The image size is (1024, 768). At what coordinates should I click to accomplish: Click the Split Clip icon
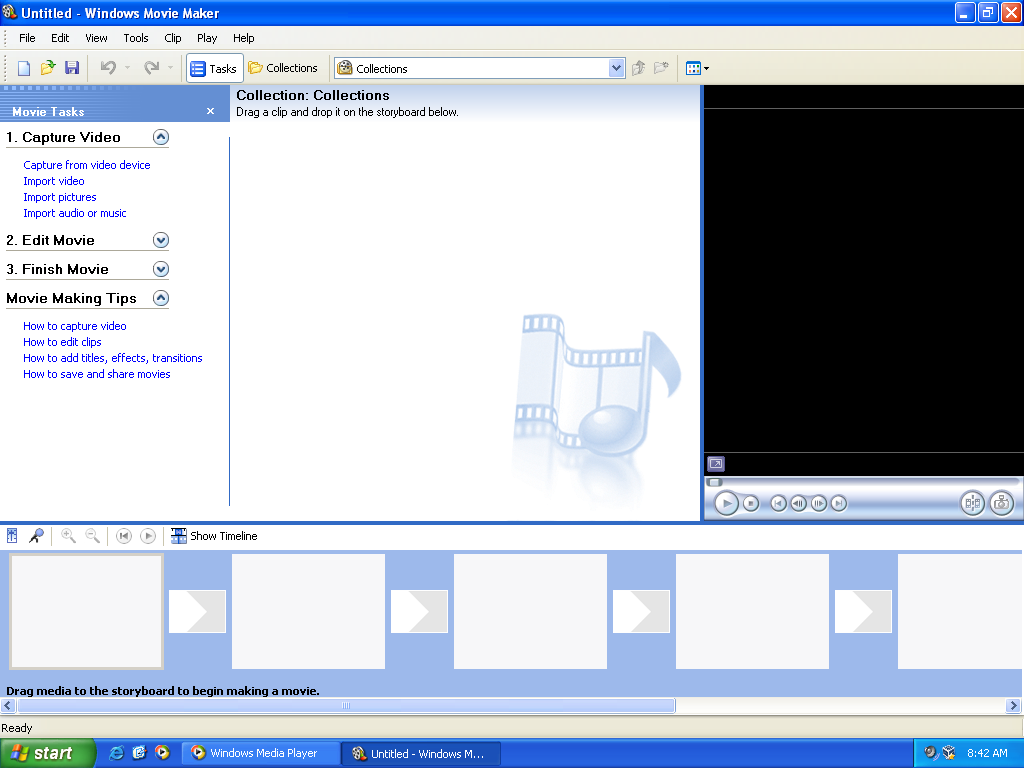(972, 504)
